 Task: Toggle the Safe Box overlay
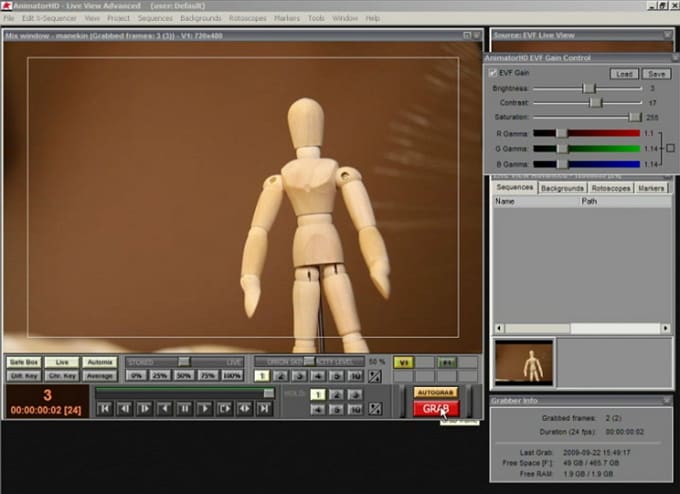pyautogui.click(x=24, y=362)
